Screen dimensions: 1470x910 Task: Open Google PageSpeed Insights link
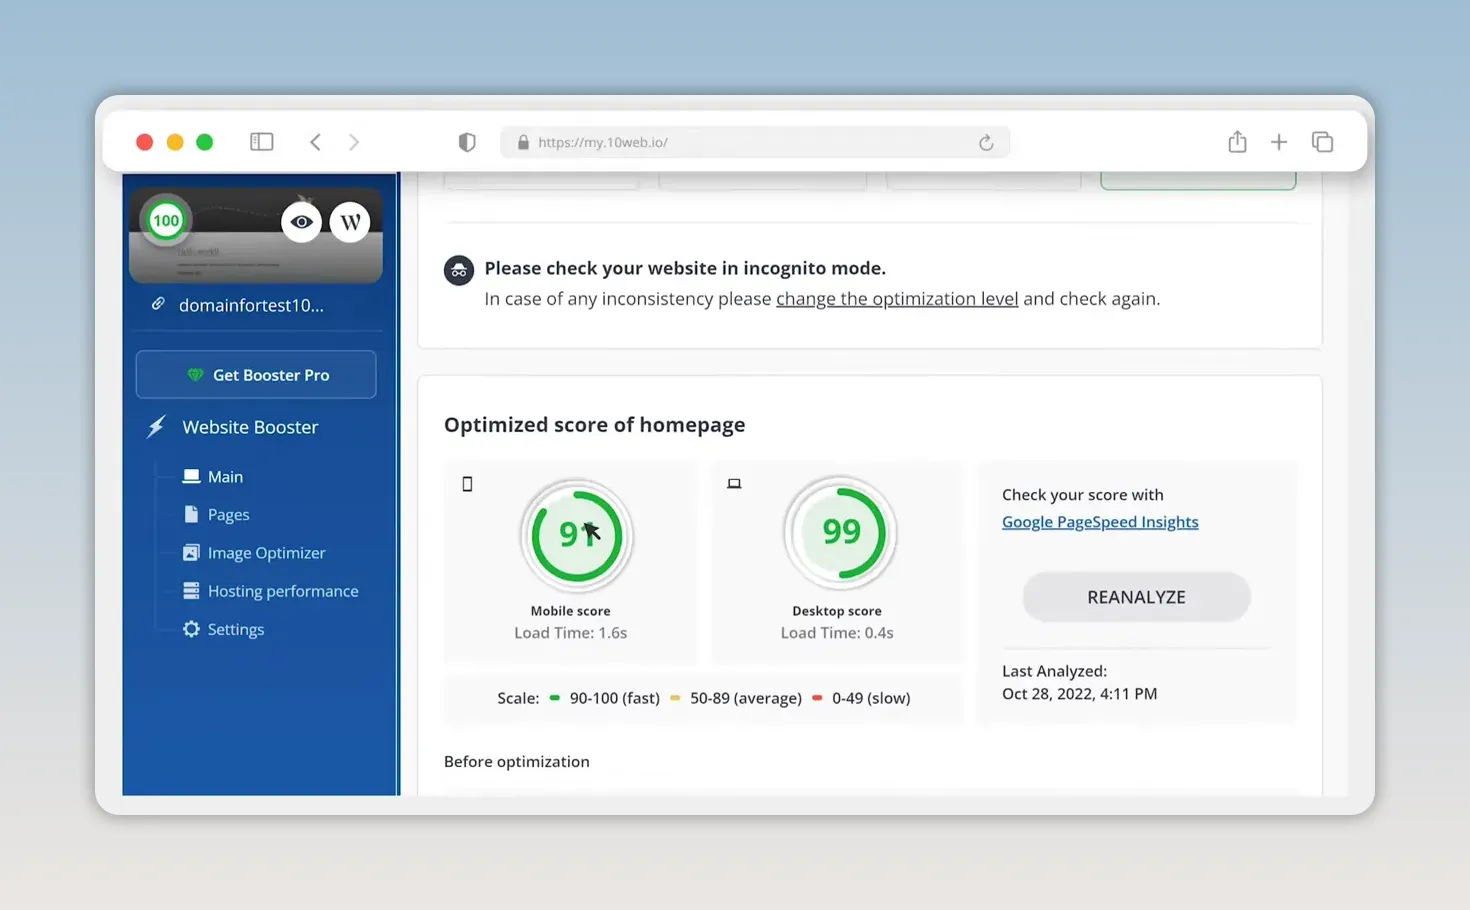click(1100, 522)
